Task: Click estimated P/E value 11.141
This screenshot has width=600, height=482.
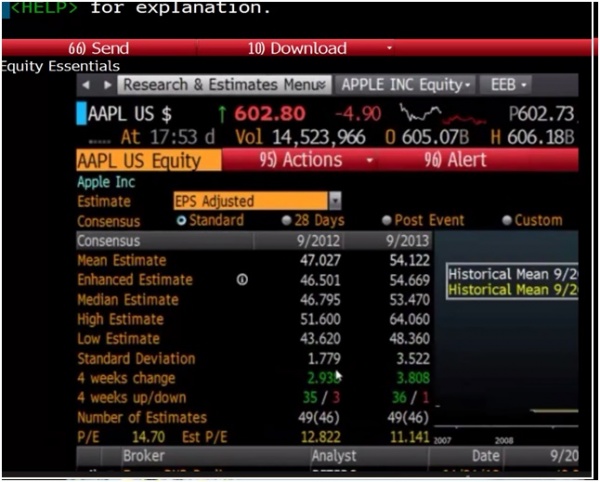Action: 409,437
